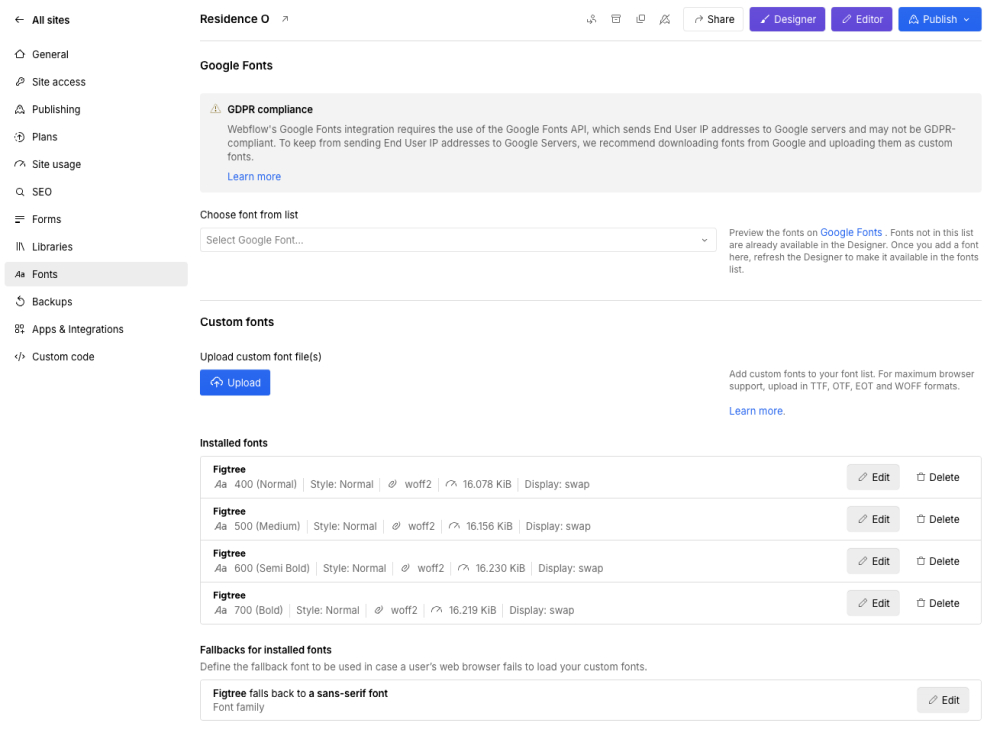The width and height of the screenshot is (1000, 734).
Task: Click the Site access key icon
Action: pyautogui.click(x=19, y=81)
